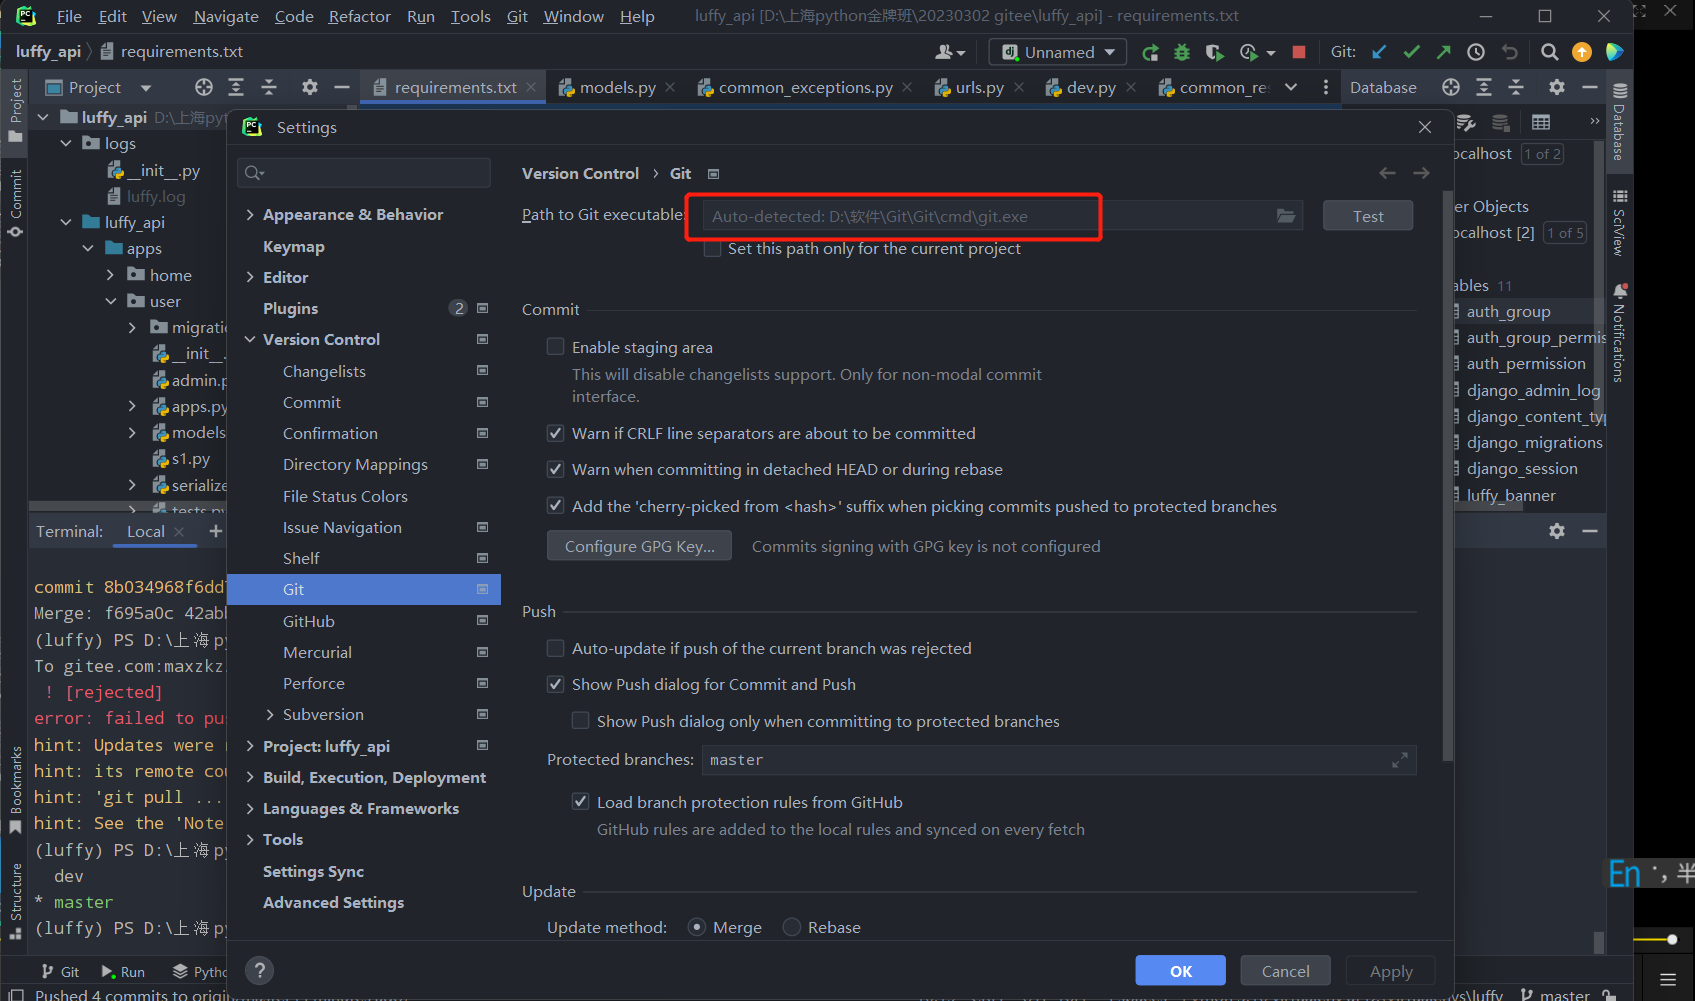This screenshot has height=1001, width=1695.
Task: Click the collapse all icon in the Project panel
Action: click(x=269, y=87)
